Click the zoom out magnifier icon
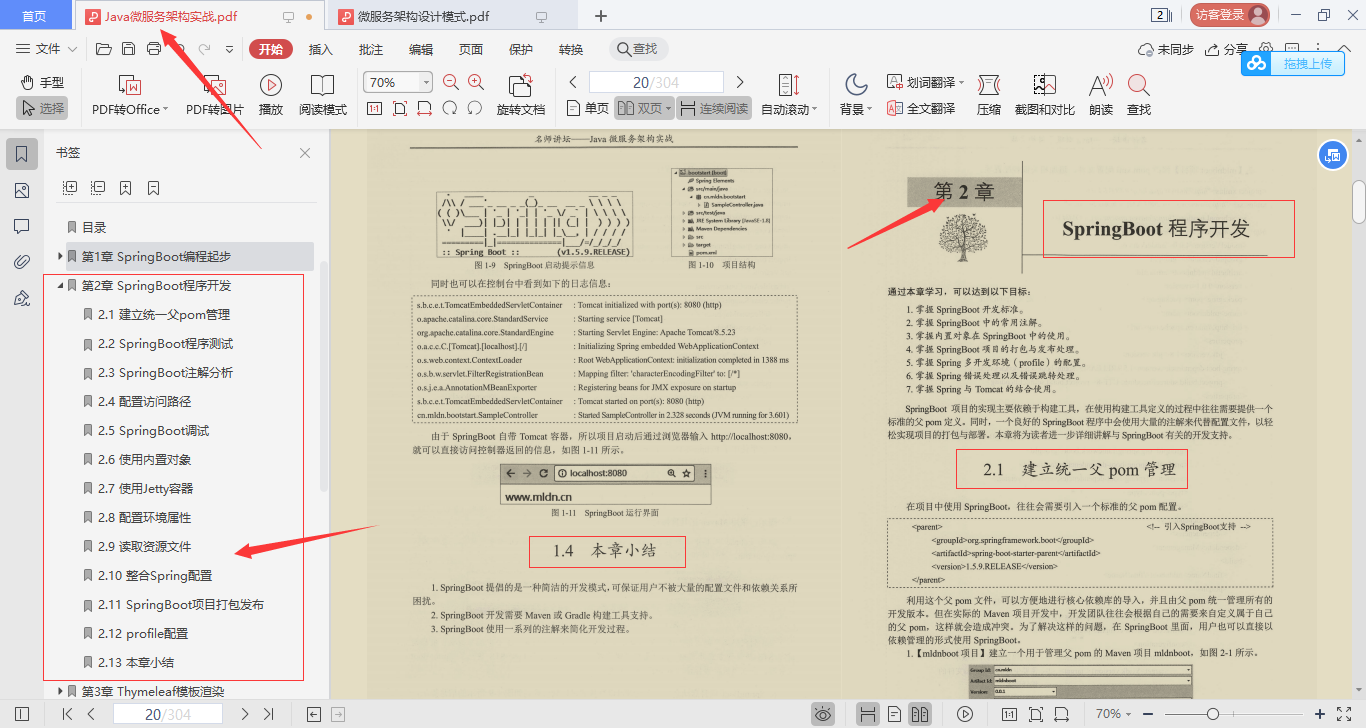This screenshot has height=728, width=1366. 451,82
